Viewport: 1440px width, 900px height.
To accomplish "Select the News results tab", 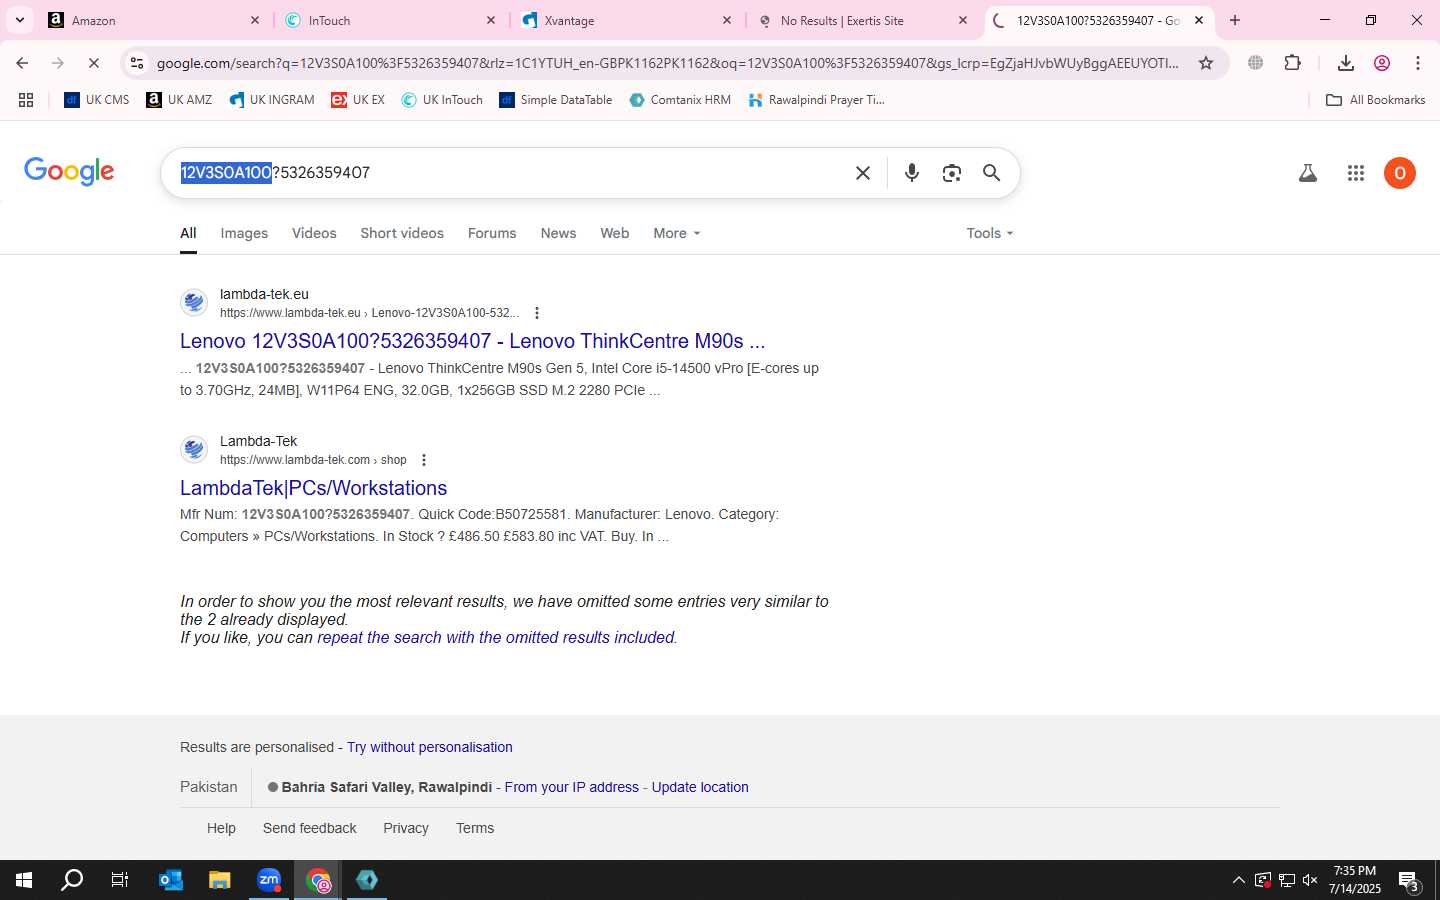I will [x=558, y=233].
